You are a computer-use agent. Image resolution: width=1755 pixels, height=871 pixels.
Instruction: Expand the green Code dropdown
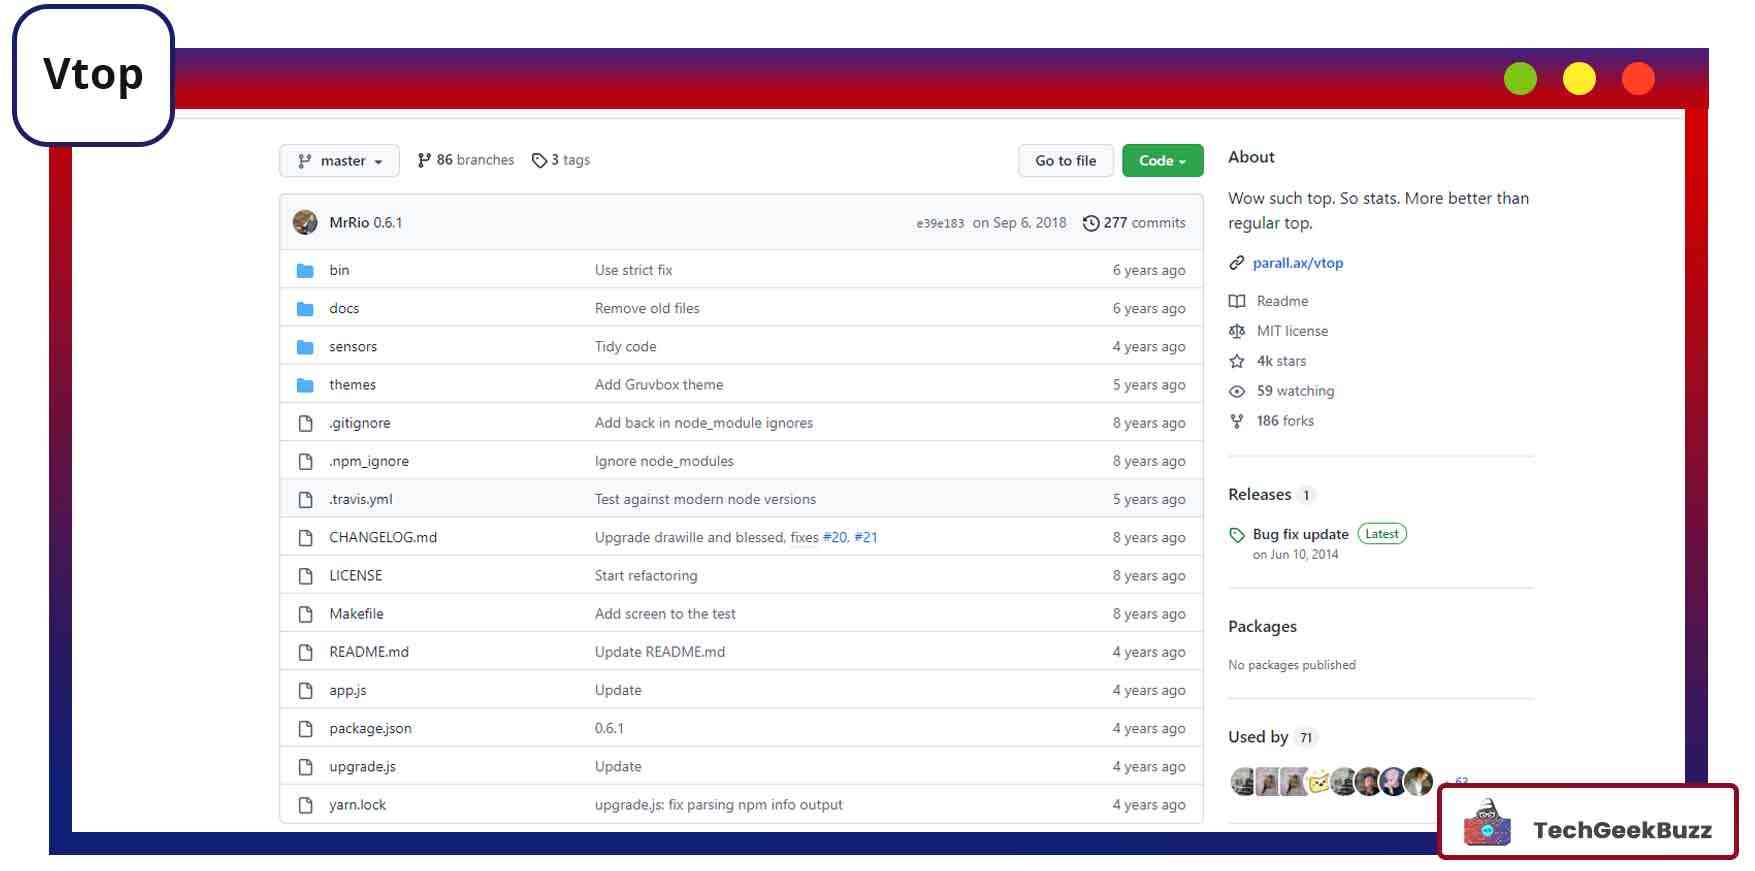1162,161
